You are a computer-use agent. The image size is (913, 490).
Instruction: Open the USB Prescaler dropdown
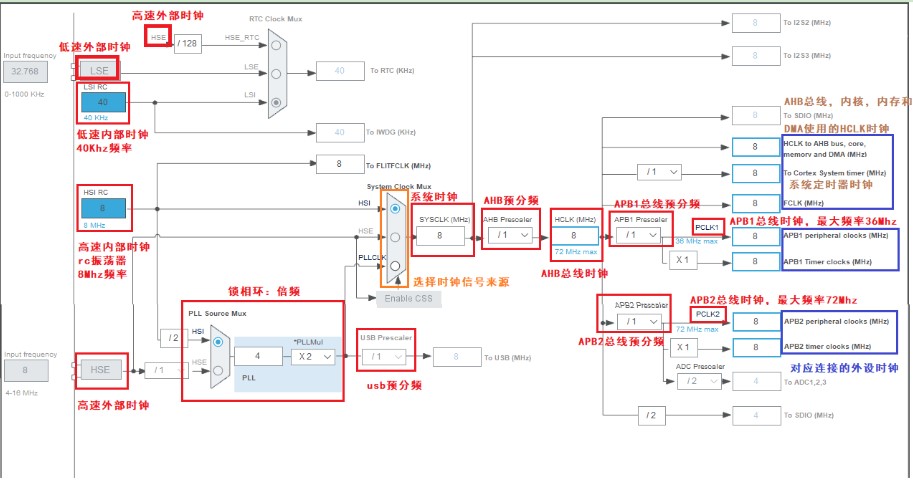[x=386, y=356]
